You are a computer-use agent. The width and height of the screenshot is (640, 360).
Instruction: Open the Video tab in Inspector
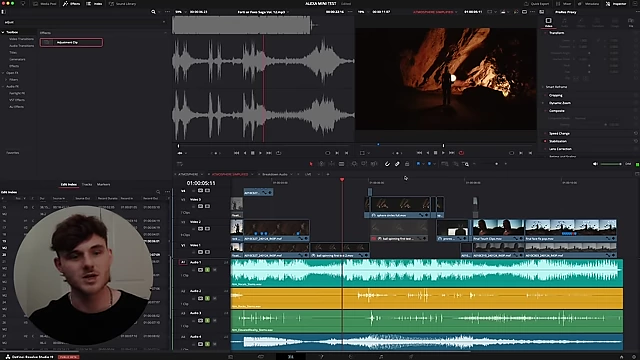point(549,22)
